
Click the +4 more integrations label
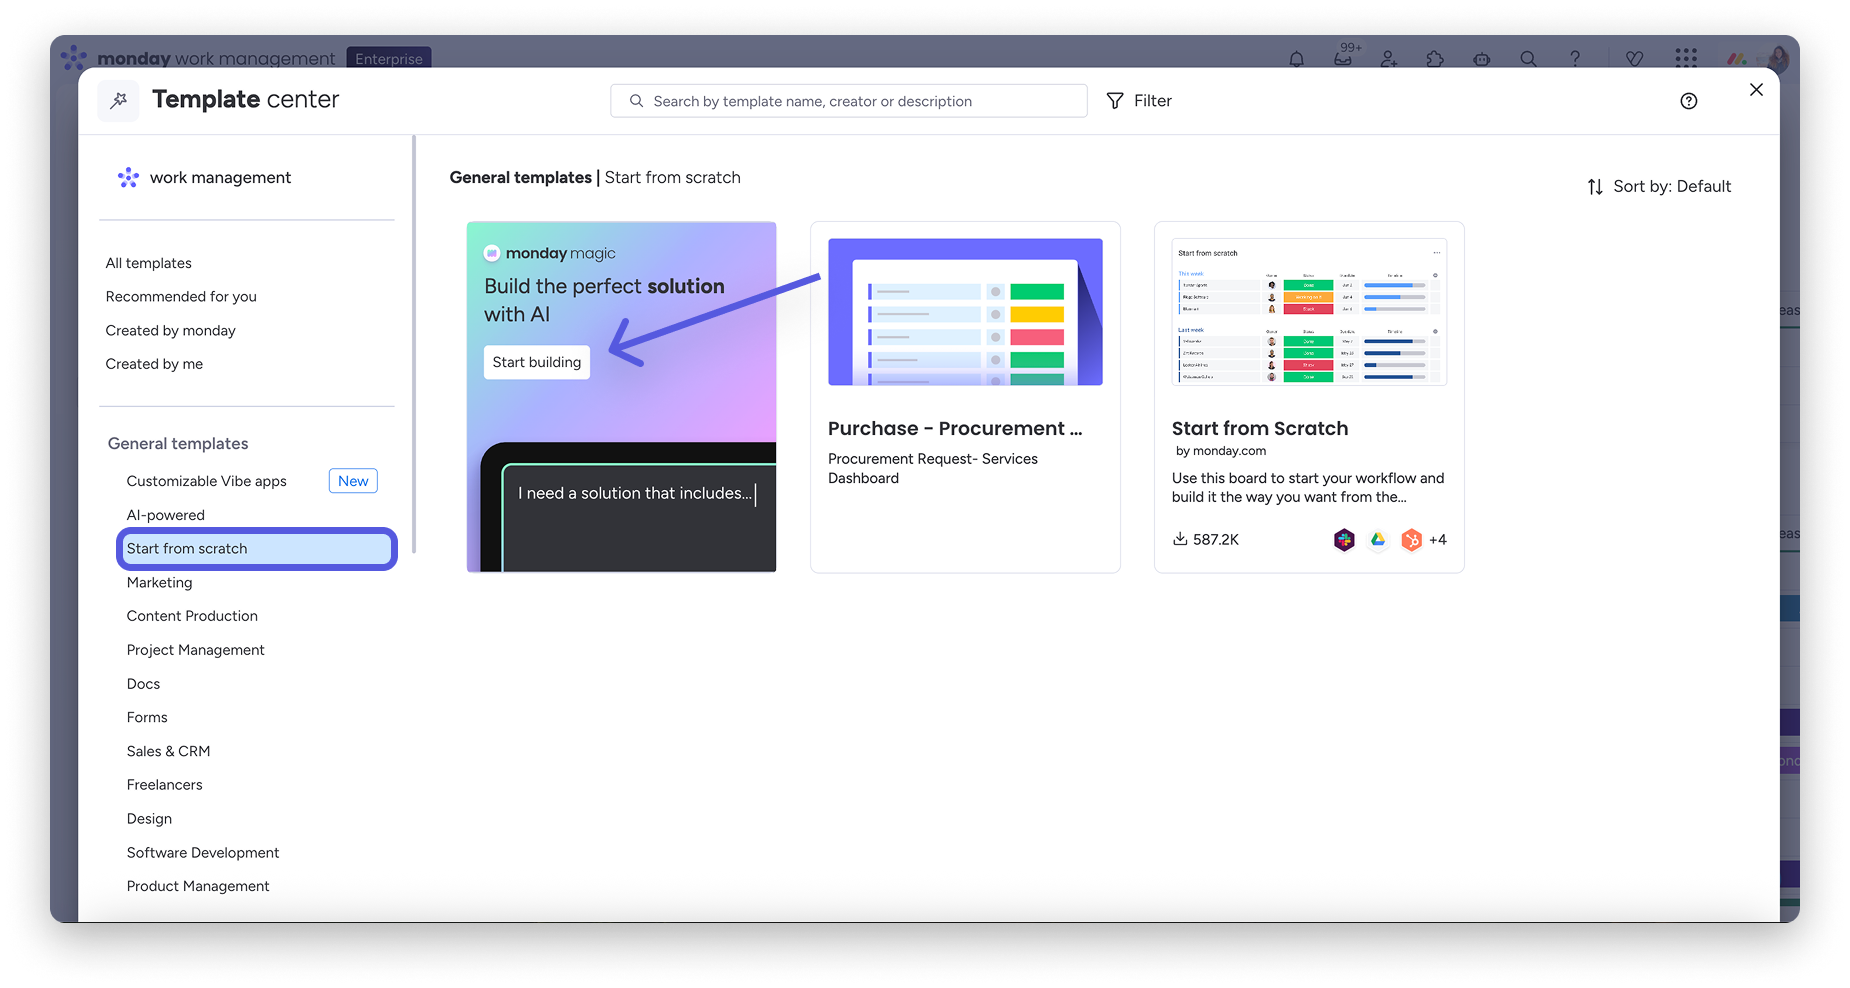(1438, 540)
